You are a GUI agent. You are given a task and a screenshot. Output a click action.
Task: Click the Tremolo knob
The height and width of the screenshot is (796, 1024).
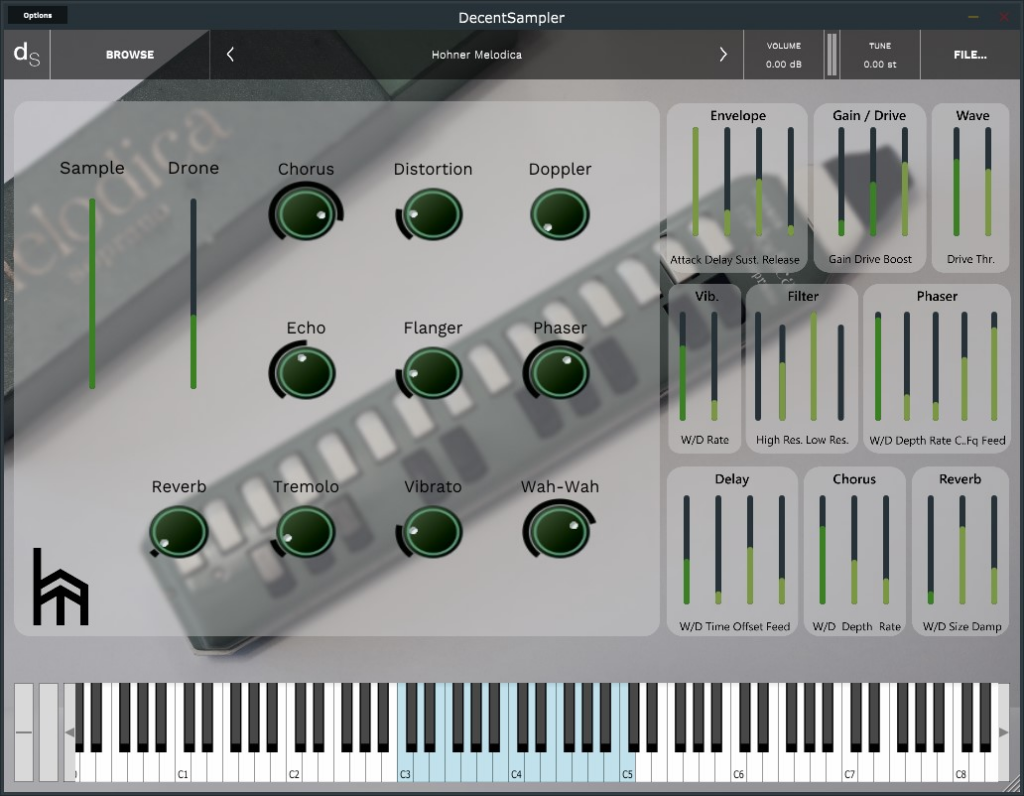[306, 532]
